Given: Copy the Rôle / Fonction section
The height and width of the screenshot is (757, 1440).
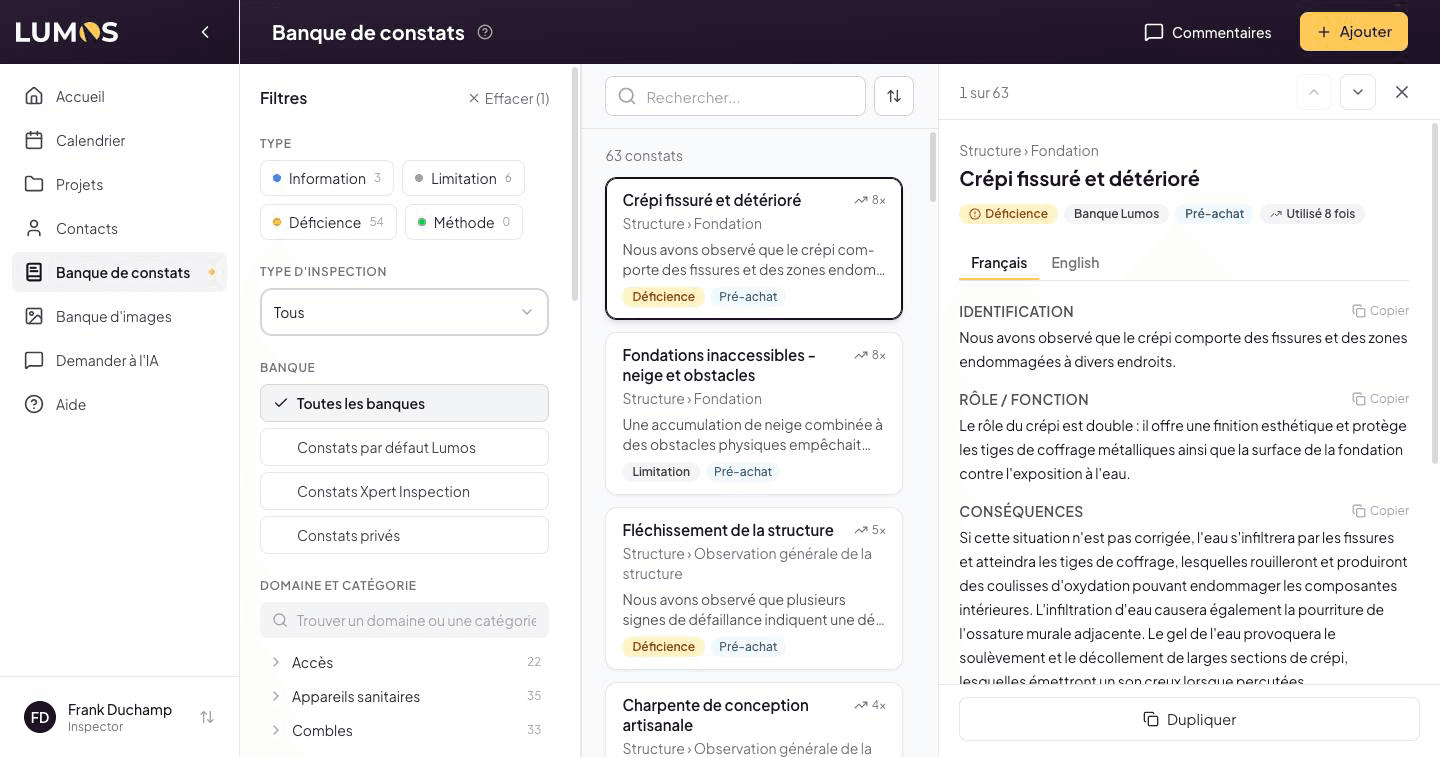Looking at the screenshot, I should (1380, 399).
